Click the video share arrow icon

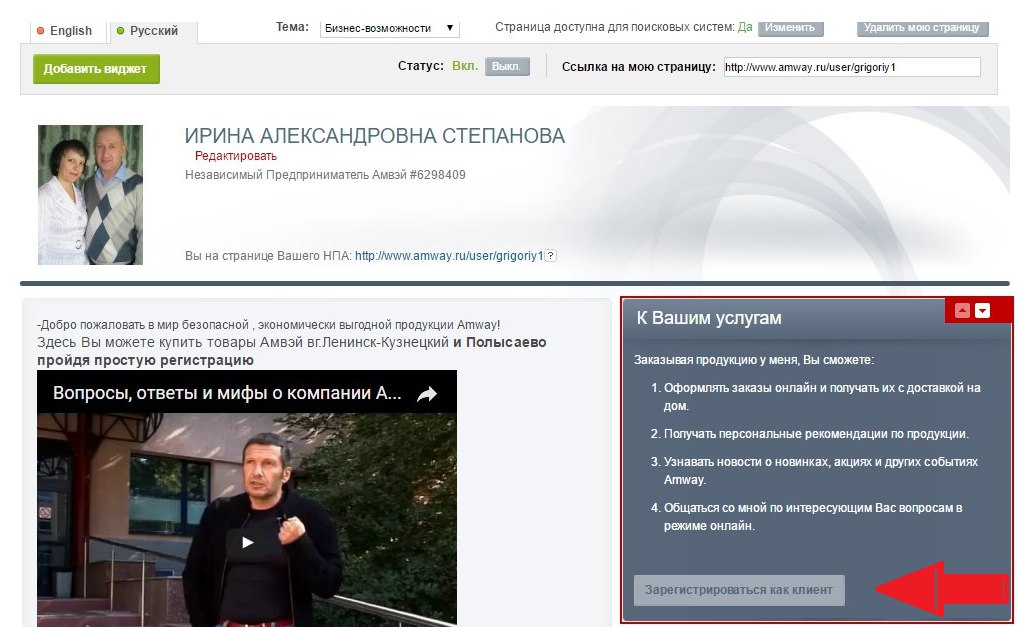[427, 393]
